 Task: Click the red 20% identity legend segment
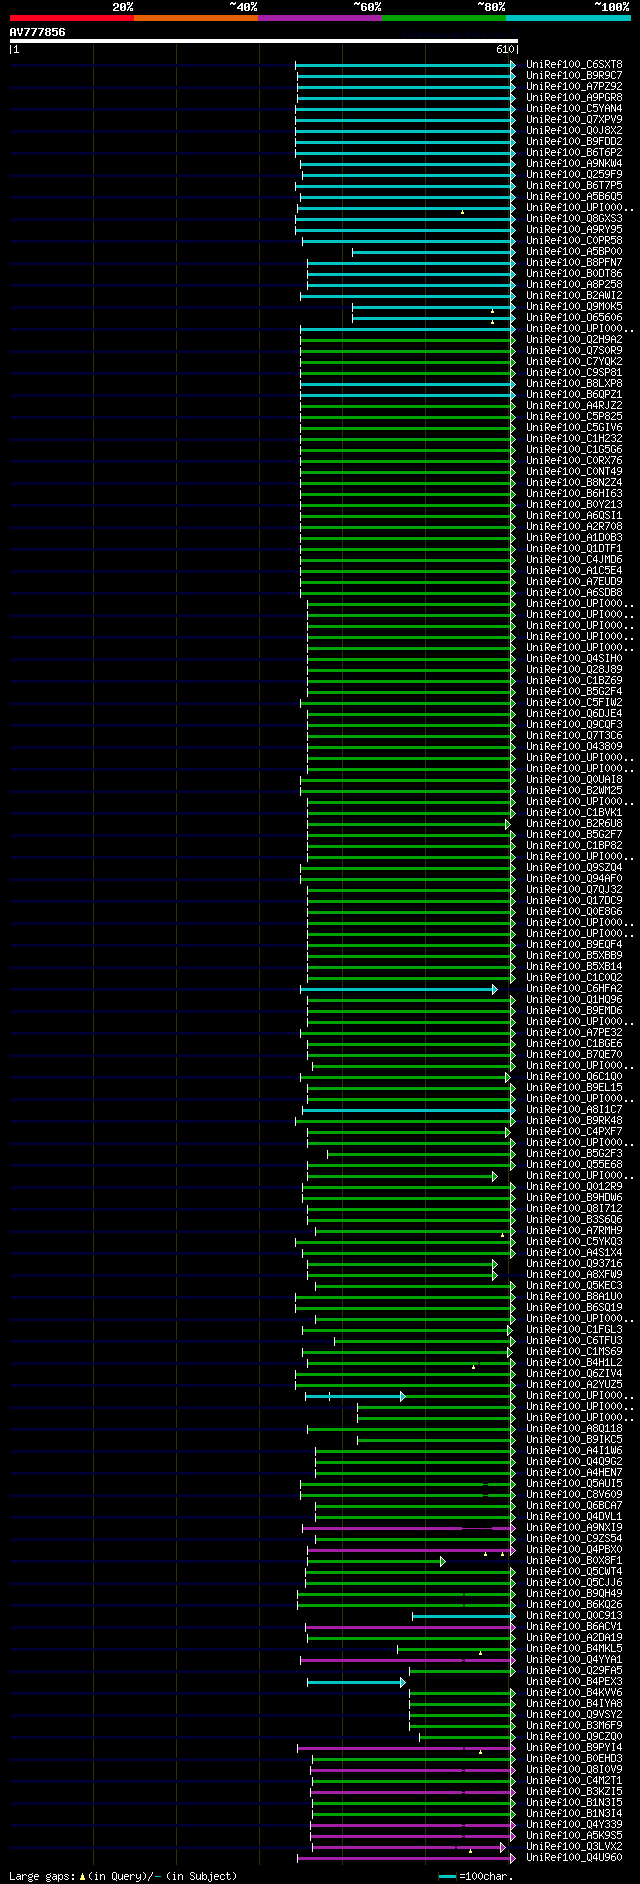point(72,18)
